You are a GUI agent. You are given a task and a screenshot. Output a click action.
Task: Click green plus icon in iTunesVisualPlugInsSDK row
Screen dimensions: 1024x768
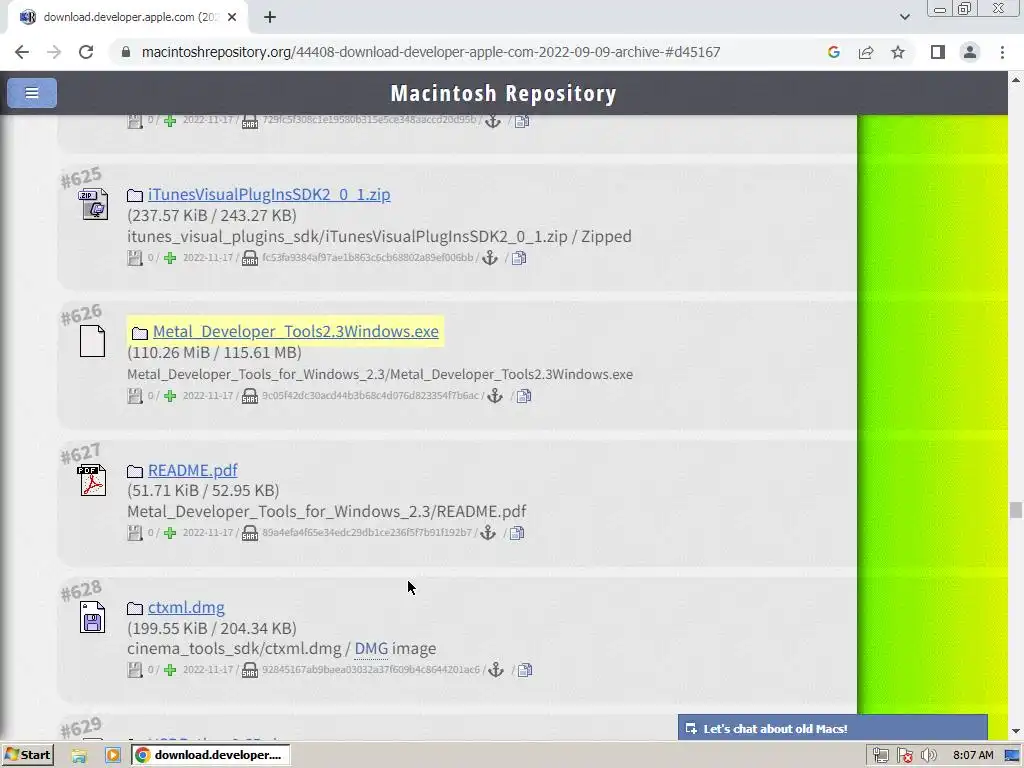tap(170, 258)
